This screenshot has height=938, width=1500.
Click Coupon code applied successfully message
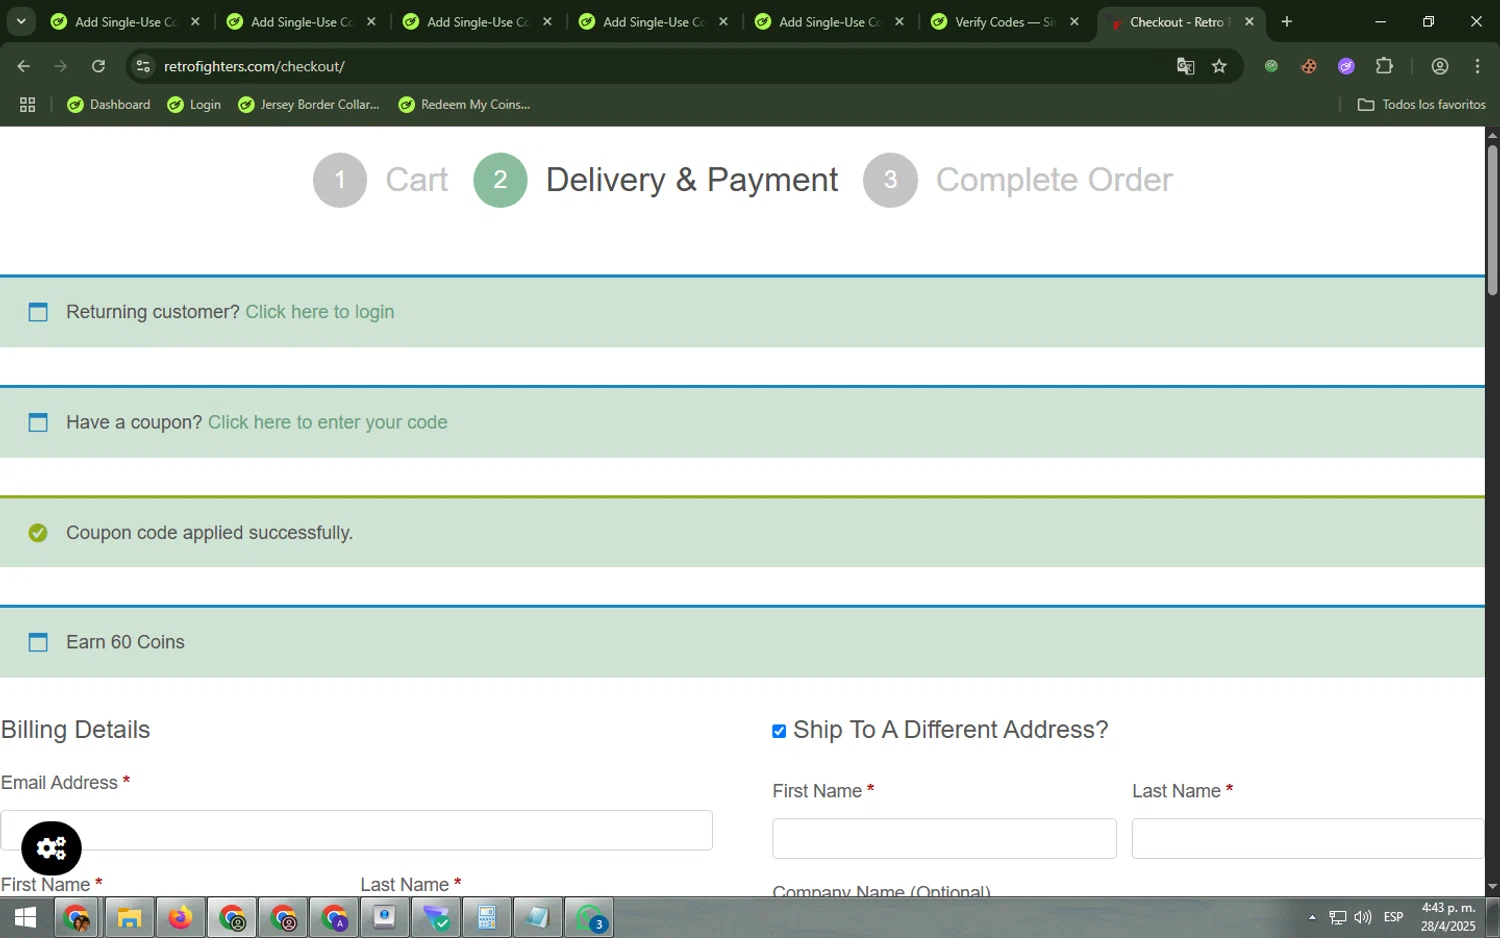209,533
